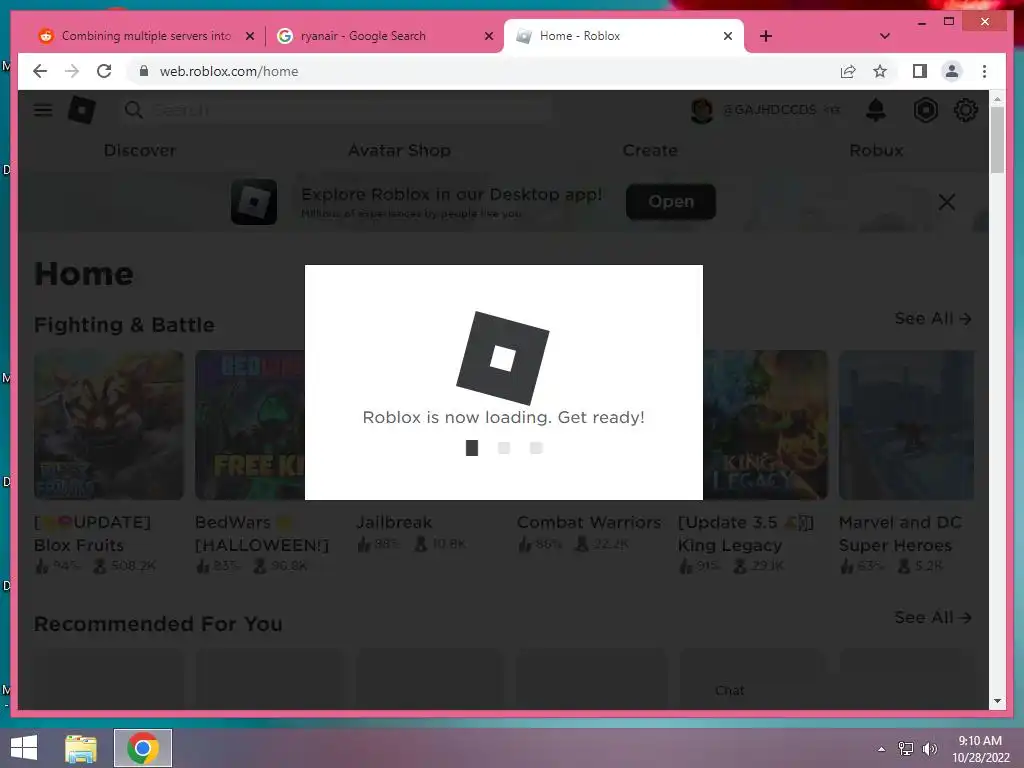Click the @GAJHDCCDS username link
The image size is (1024, 768).
tap(769, 110)
